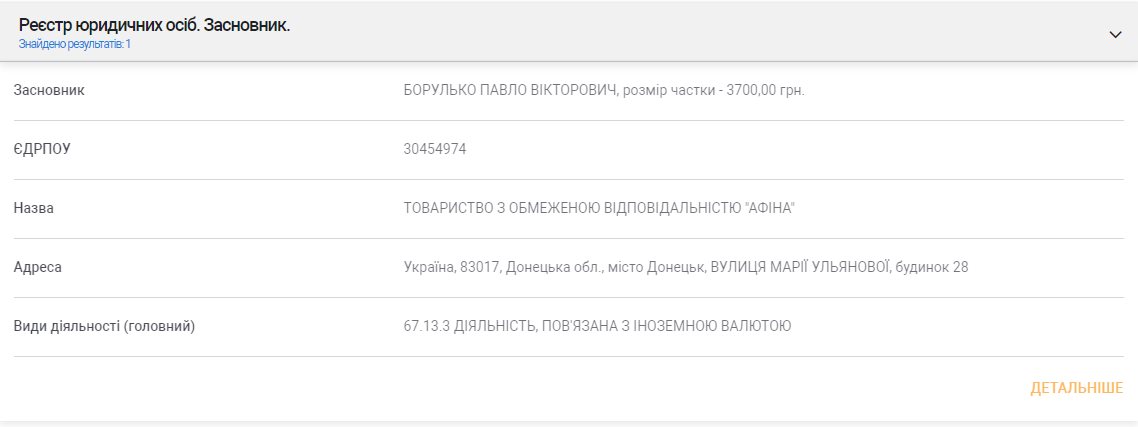Viewport: 1138px width, 427px height.
Task: Click the 'Знайдено результатів: 1' counter text
Action: click(x=75, y=44)
